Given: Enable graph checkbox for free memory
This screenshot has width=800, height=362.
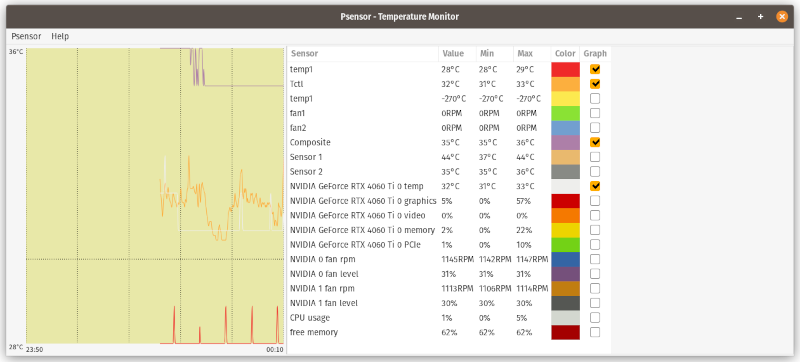Looking at the screenshot, I should point(595,332).
